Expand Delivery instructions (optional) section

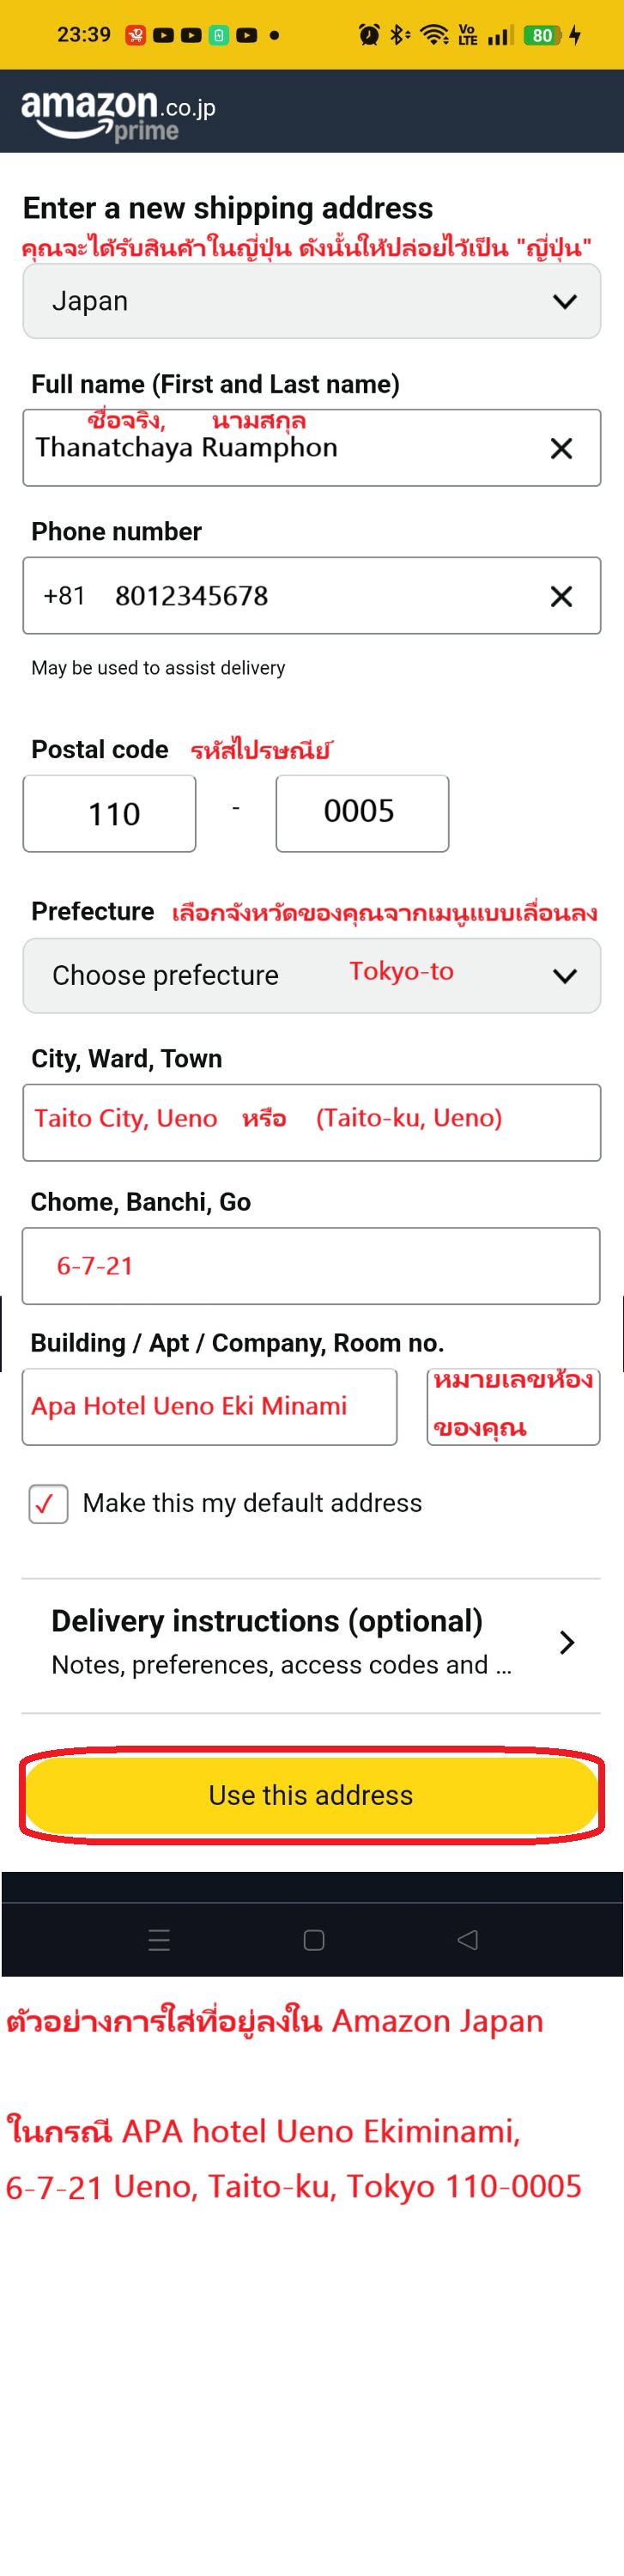[x=311, y=1643]
